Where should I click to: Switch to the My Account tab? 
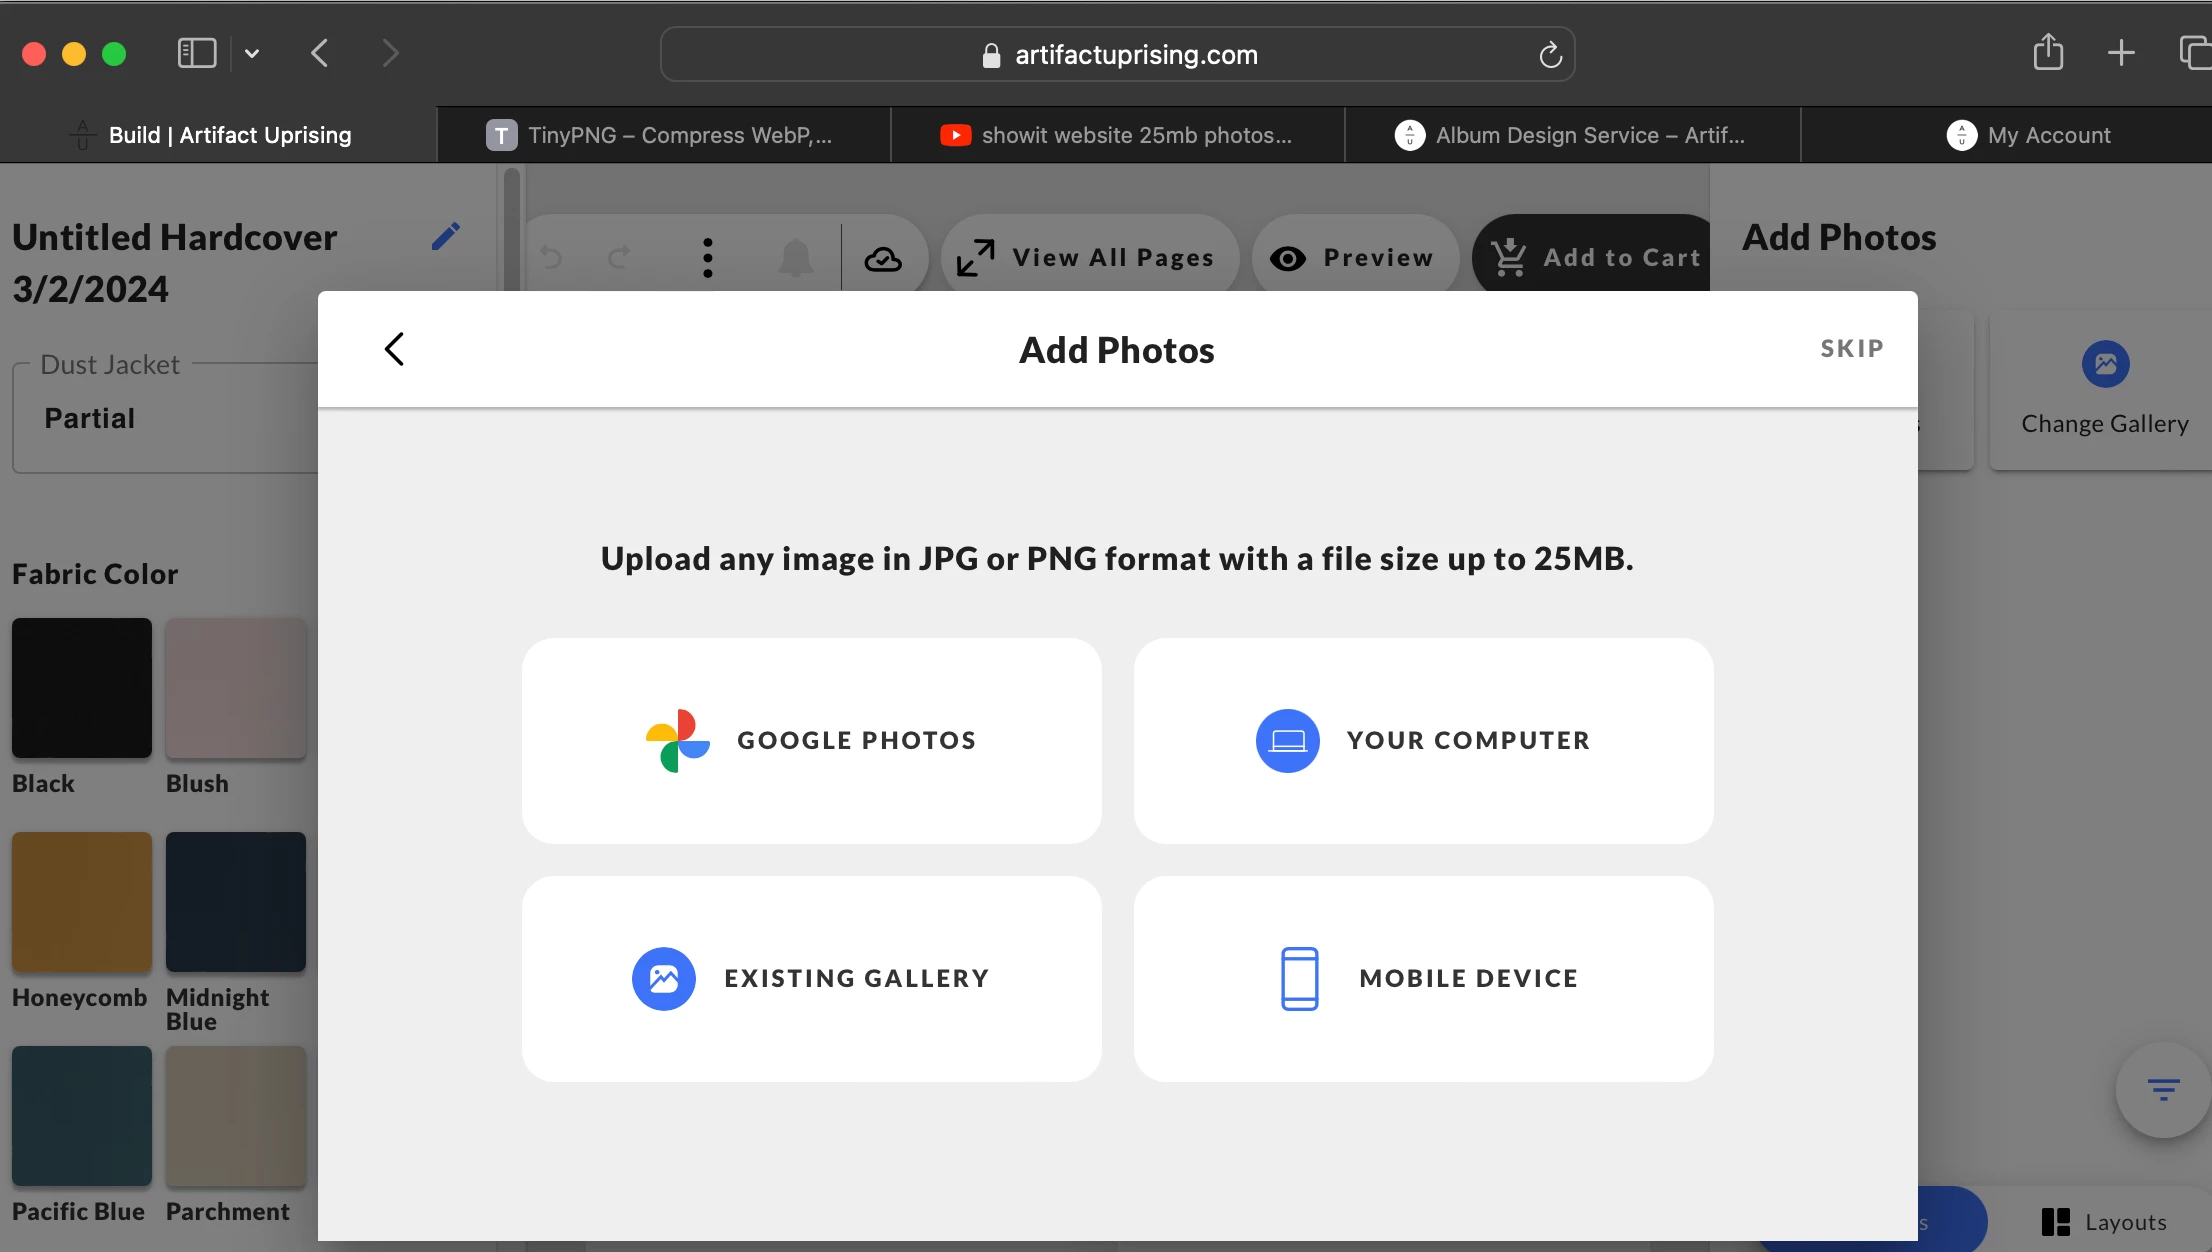2028,135
